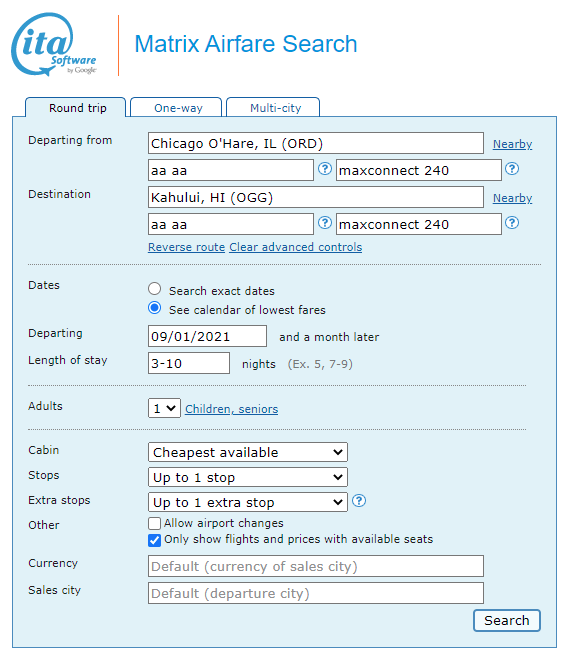
Task: Uncheck Only show flights with available seats
Action: pos(154,540)
